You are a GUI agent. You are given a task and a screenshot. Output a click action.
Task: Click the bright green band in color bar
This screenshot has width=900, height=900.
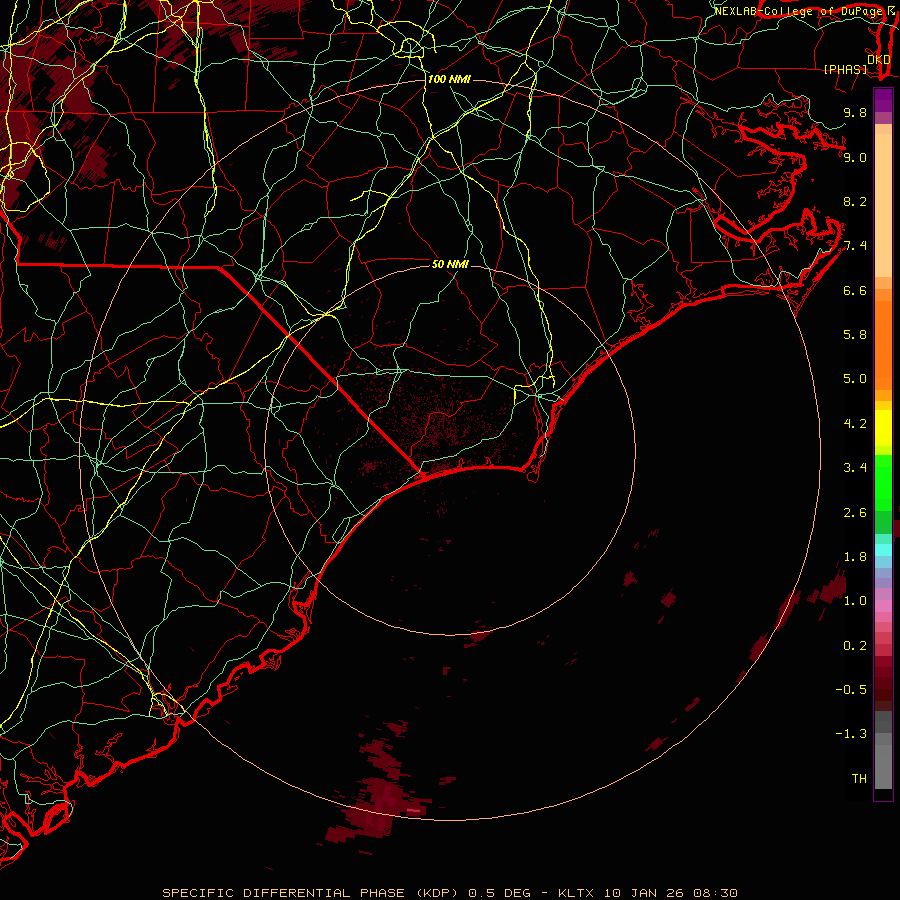click(x=883, y=482)
